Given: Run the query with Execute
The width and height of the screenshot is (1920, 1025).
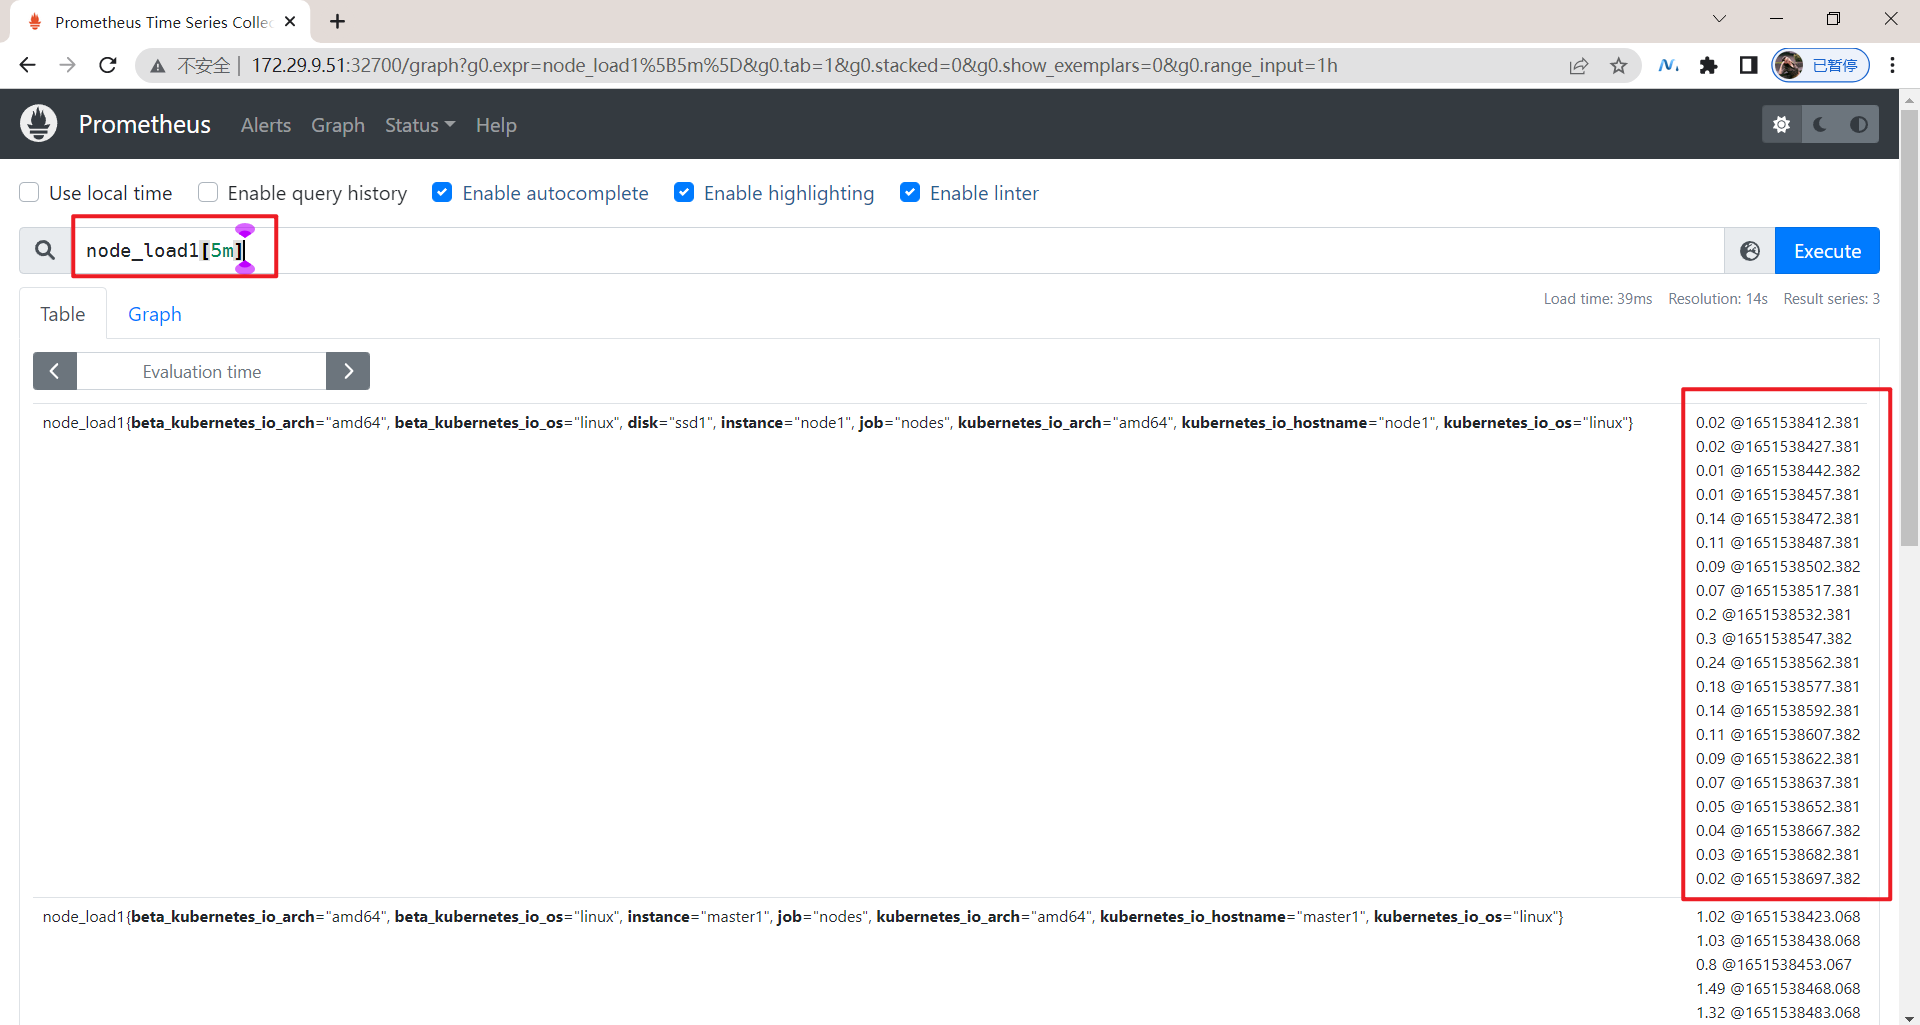Looking at the screenshot, I should pyautogui.click(x=1827, y=251).
